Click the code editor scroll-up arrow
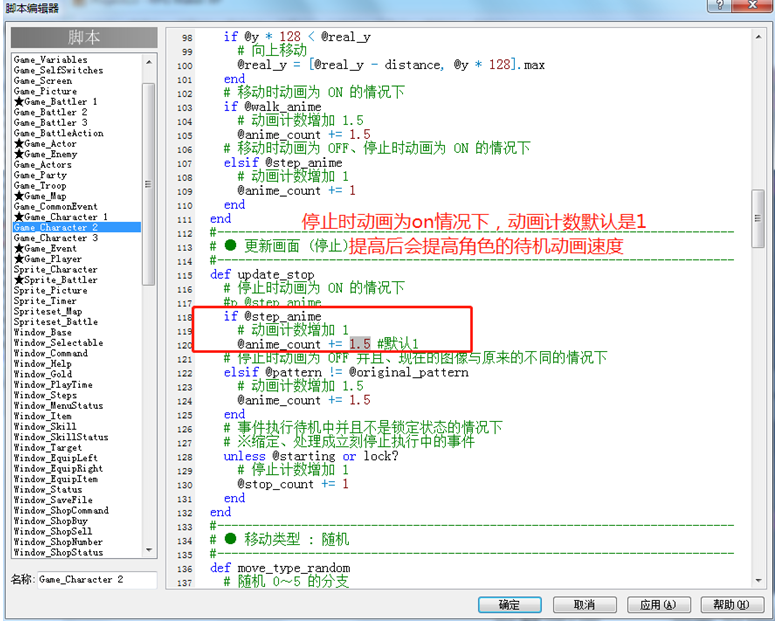 (758, 37)
